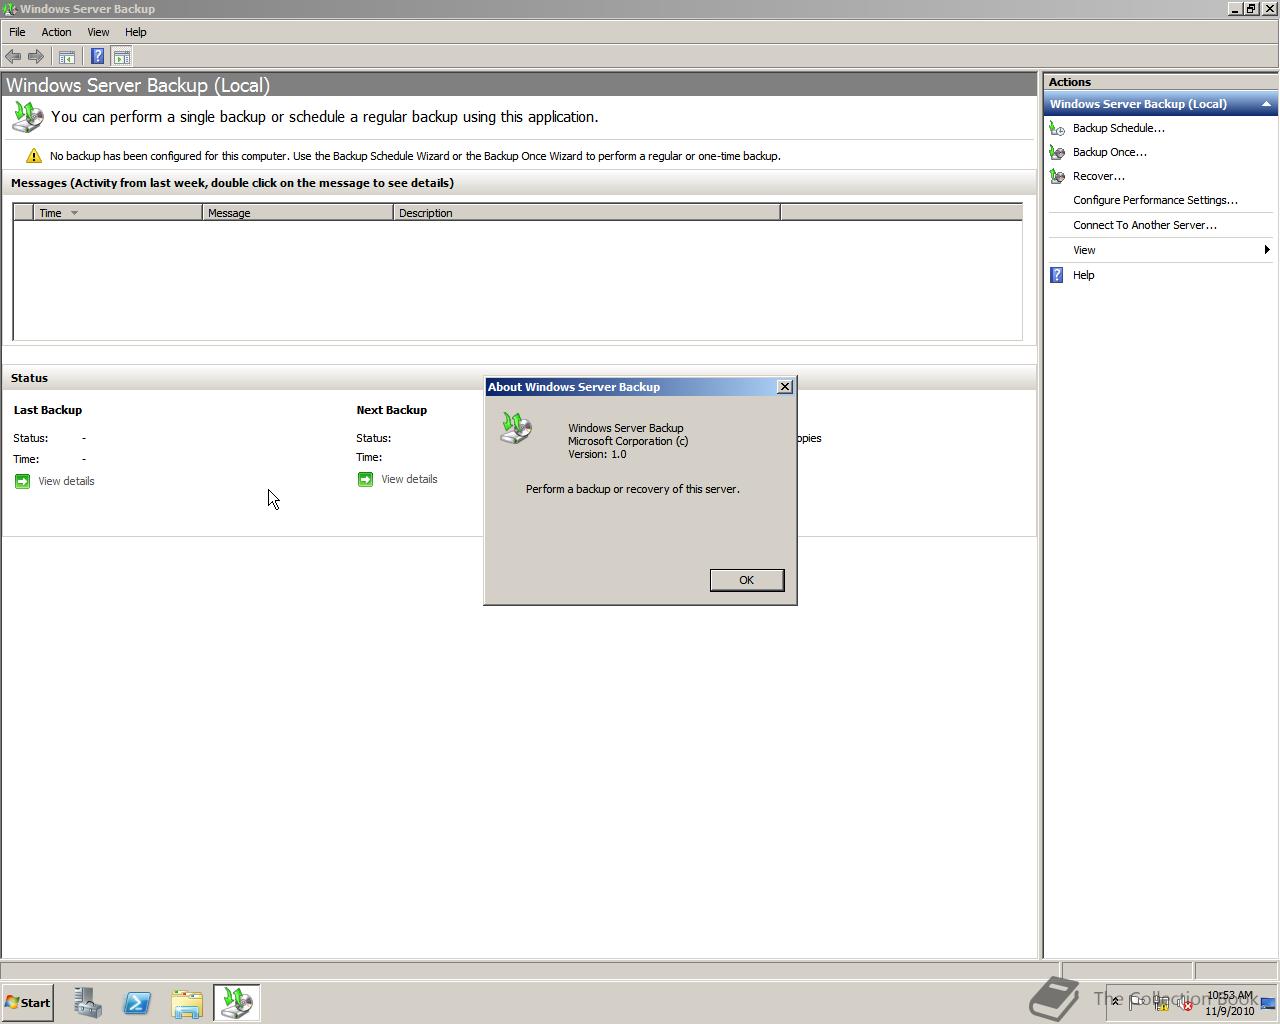This screenshot has height=1024, width=1280.
Task: Show hidden tray icons chevron
Action: [1116, 1001]
